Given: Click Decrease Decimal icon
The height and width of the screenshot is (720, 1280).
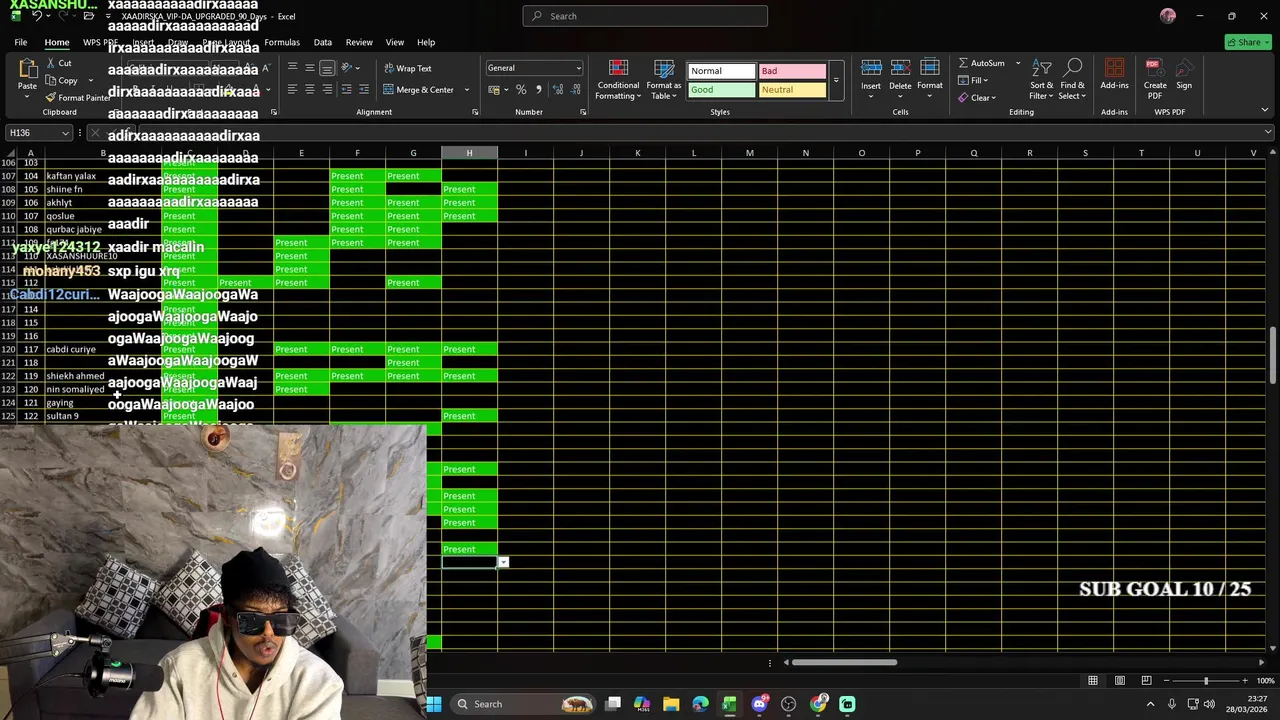Looking at the screenshot, I should [574, 90].
